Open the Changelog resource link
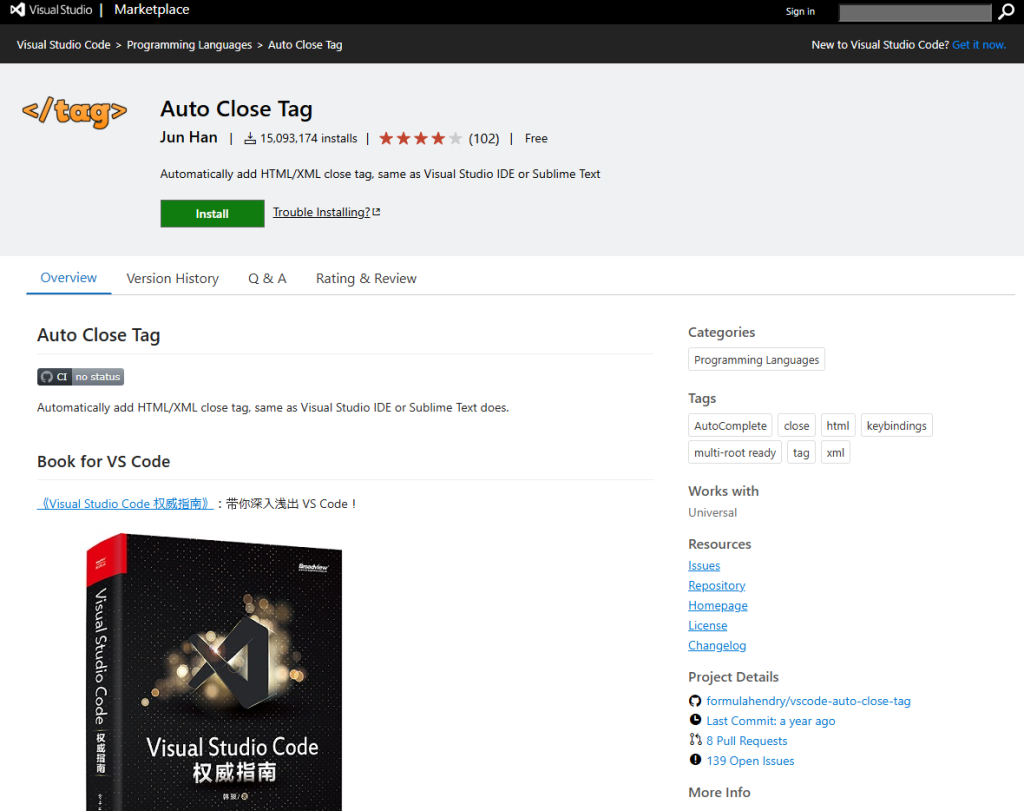This screenshot has width=1024, height=811. (717, 645)
